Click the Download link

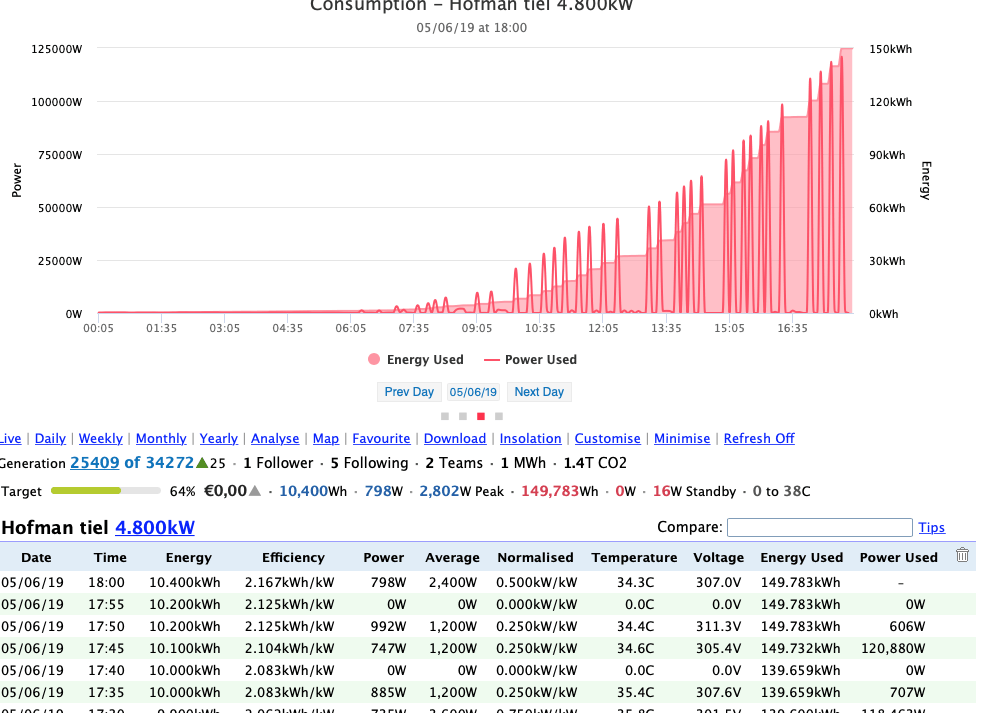(x=455, y=438)
